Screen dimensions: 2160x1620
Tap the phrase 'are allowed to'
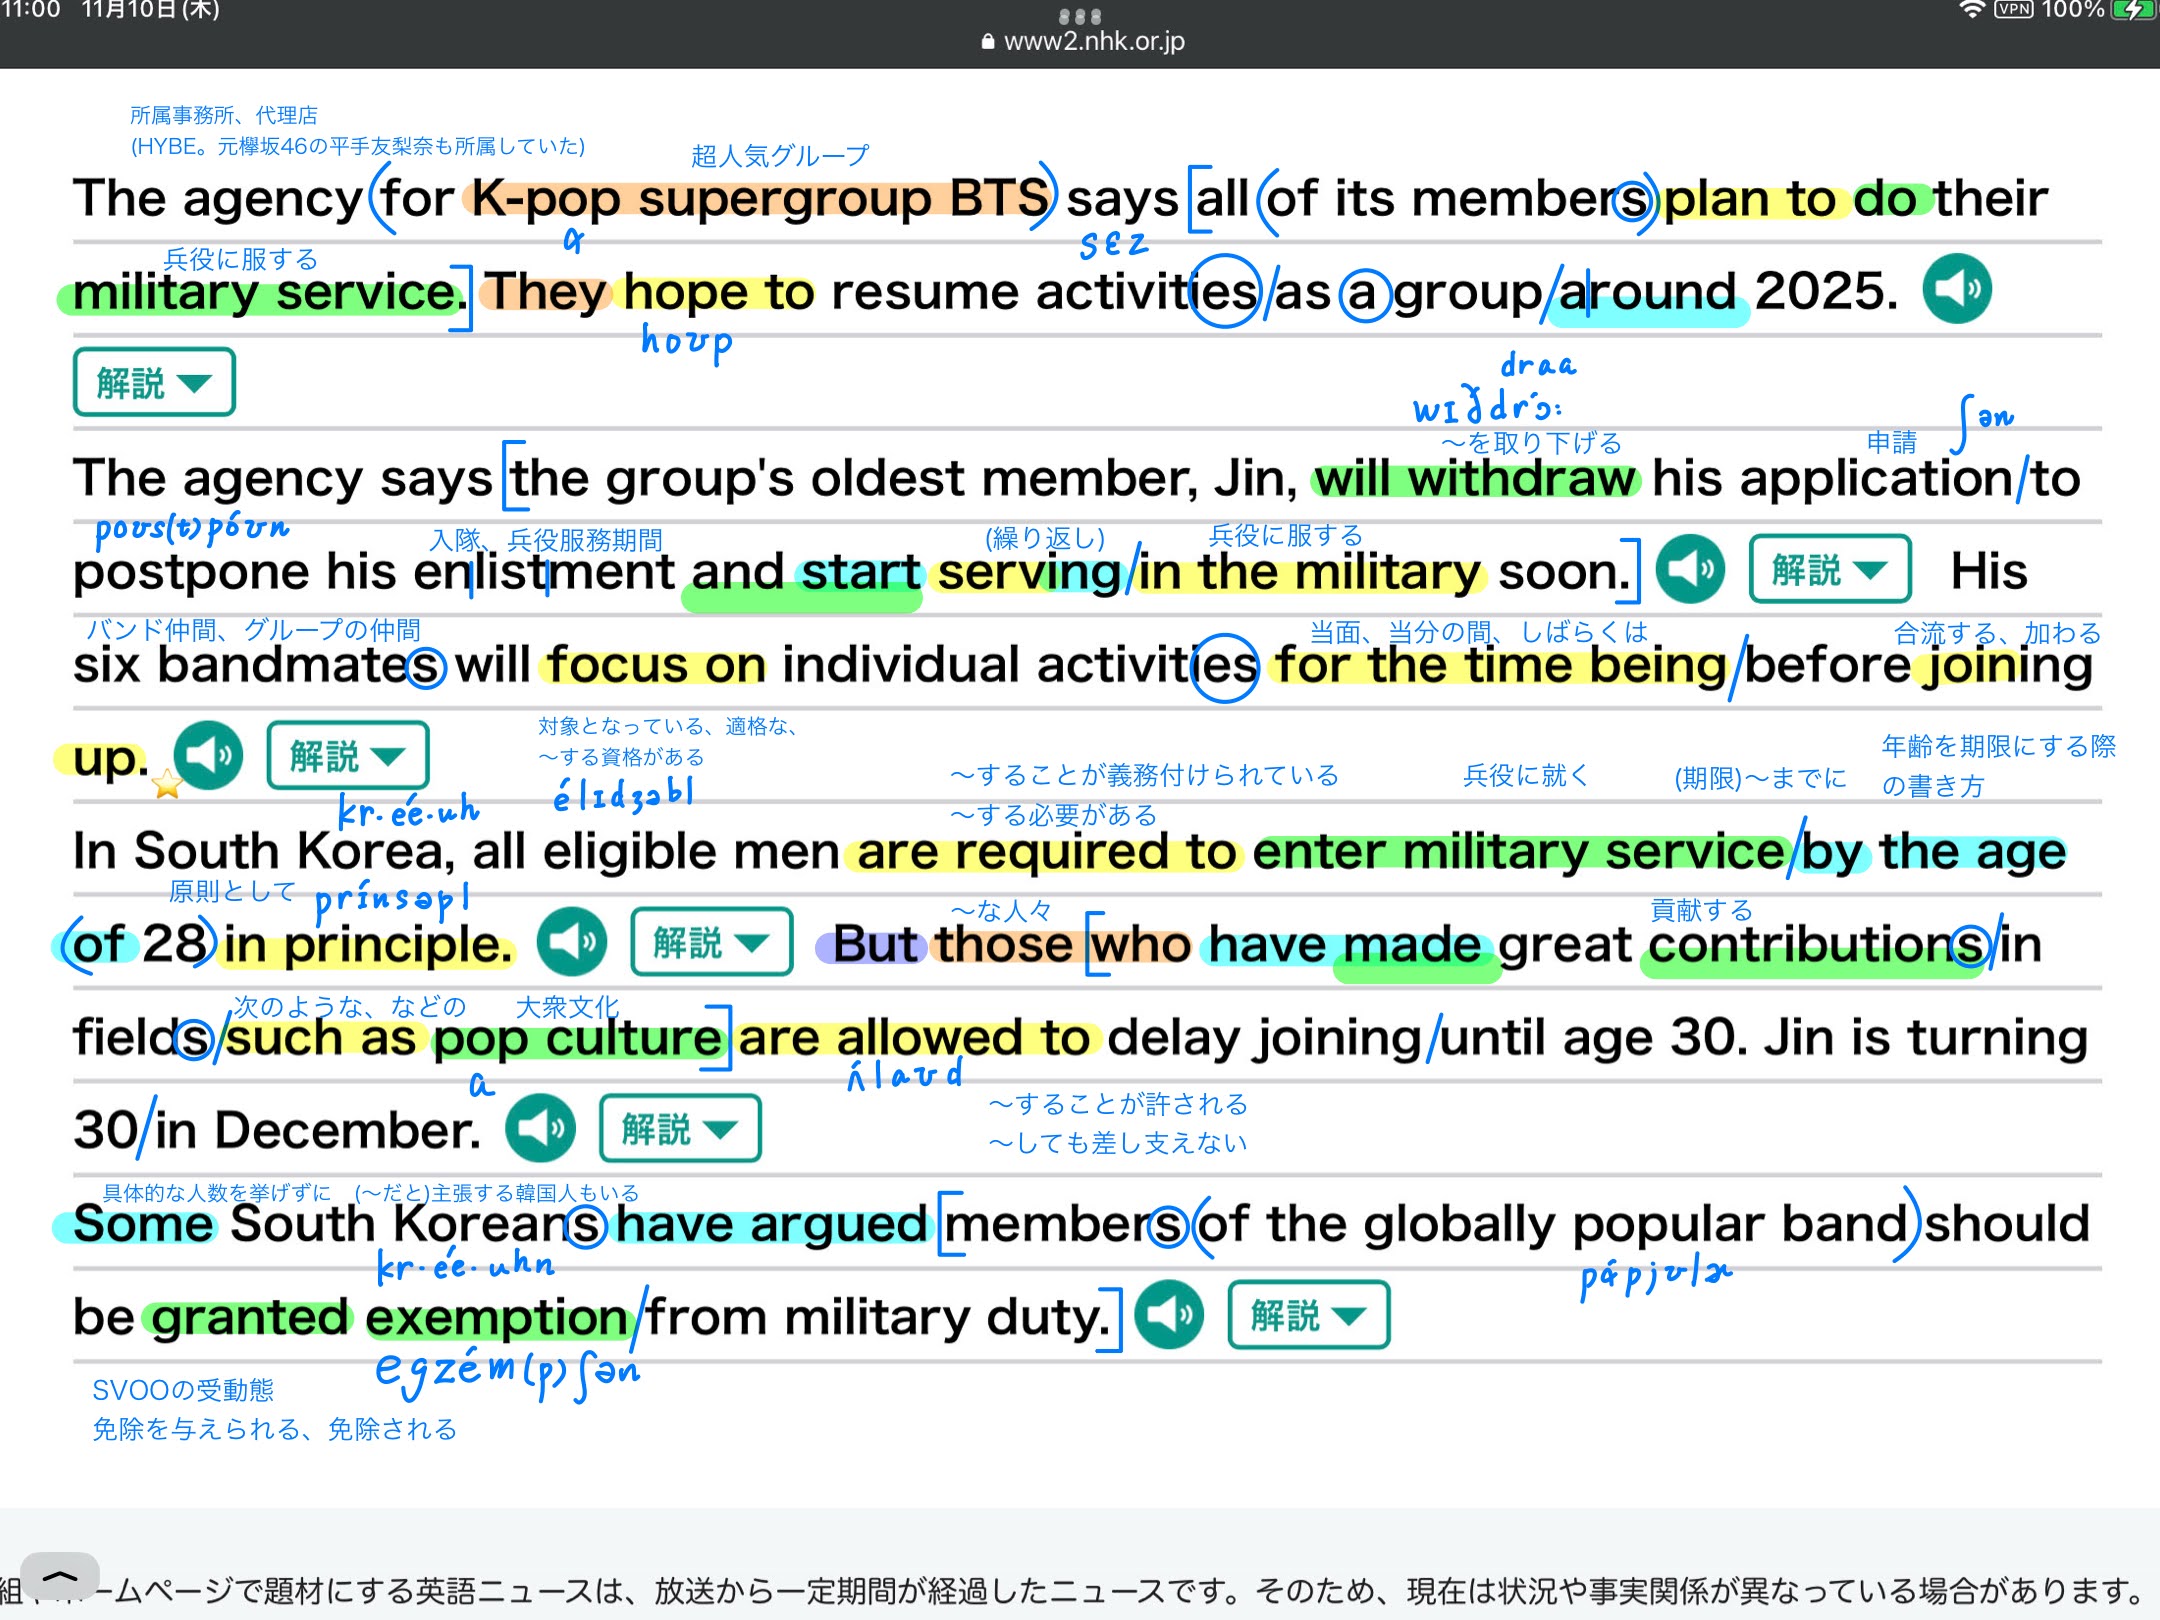pyautogui.click(x=914, y=1039)
